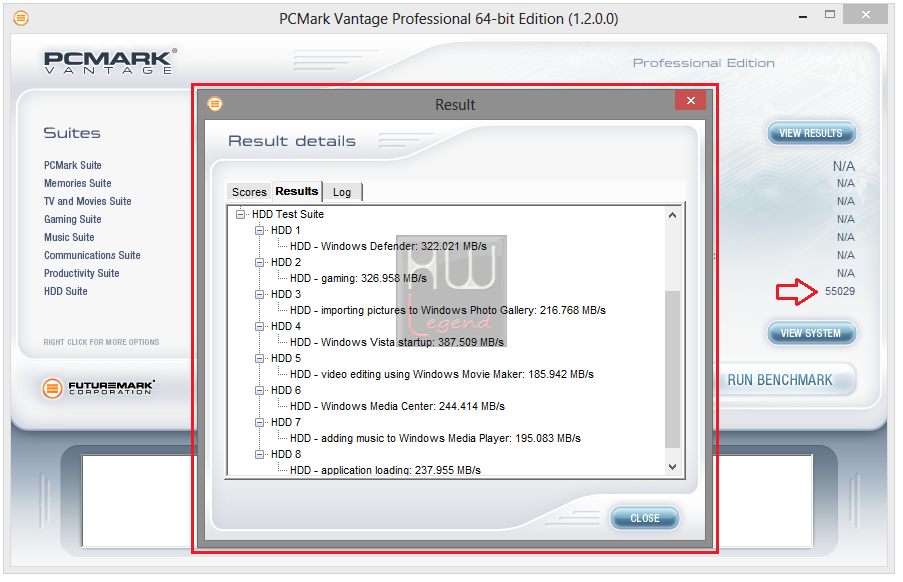Select the importing pictures to Photo Gallery row
Viewport: 903px width, 582px height.
point(447,310)
